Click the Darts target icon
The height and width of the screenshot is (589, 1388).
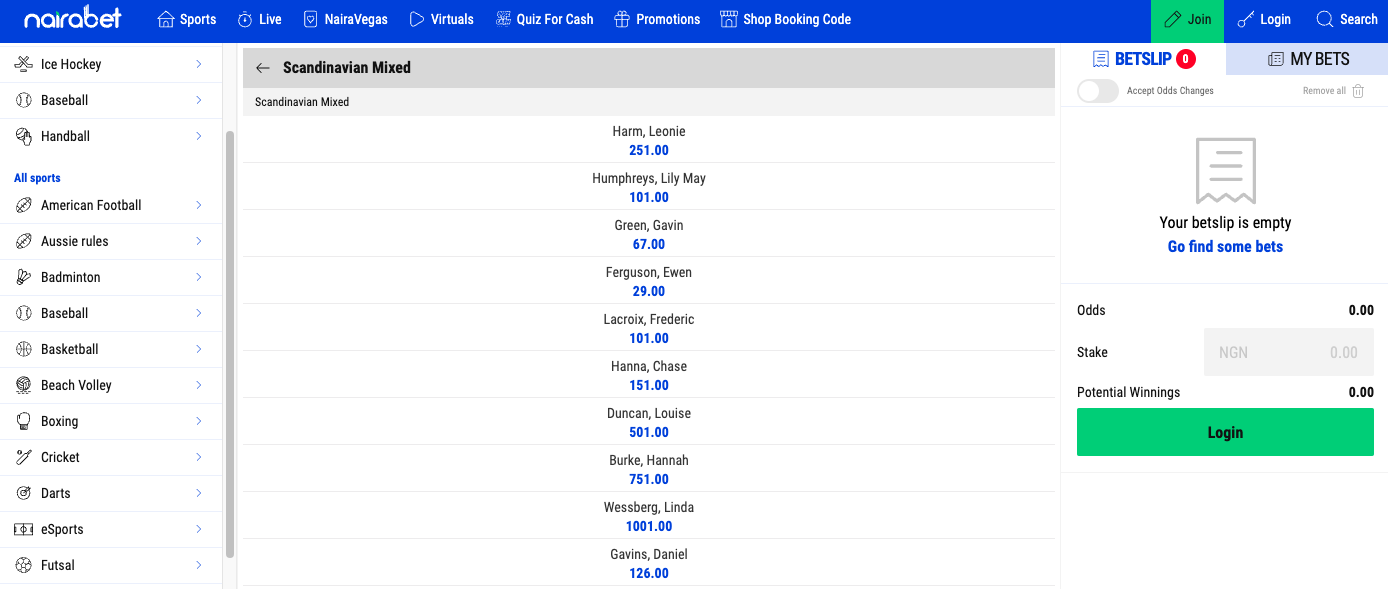point(23,493)
